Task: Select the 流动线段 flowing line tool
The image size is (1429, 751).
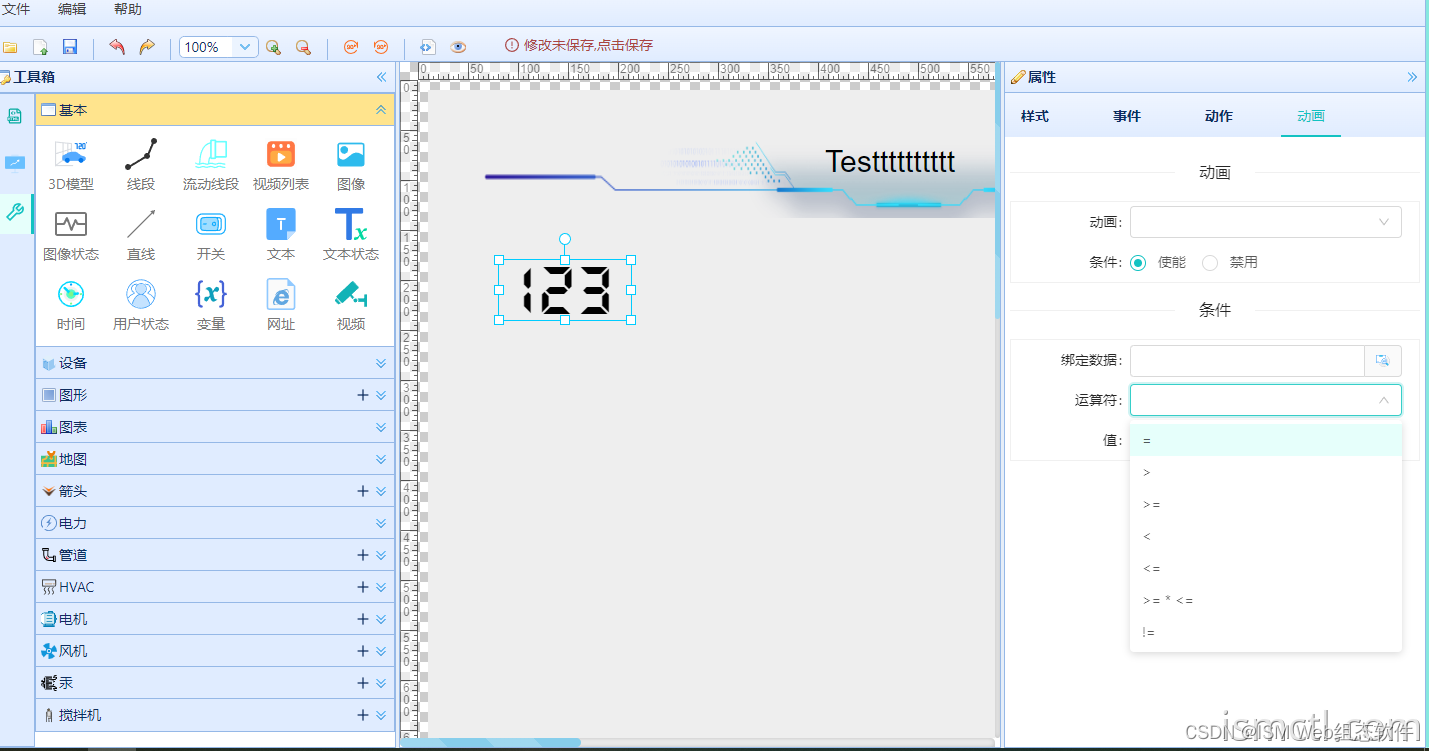Action: [211, 162]
